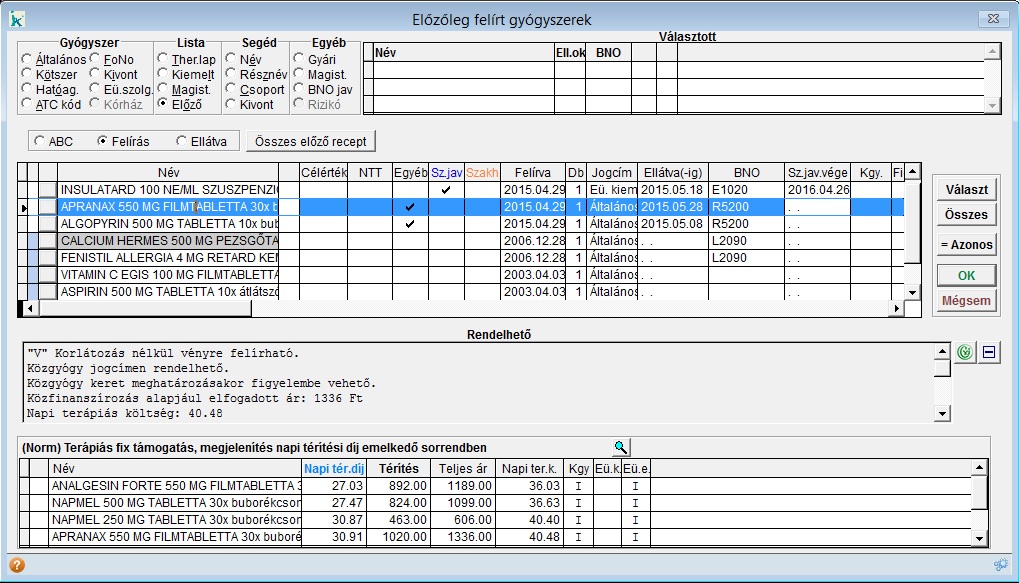Click the Választ button
The image size is (1019, 583).
[x=966, y=190]
